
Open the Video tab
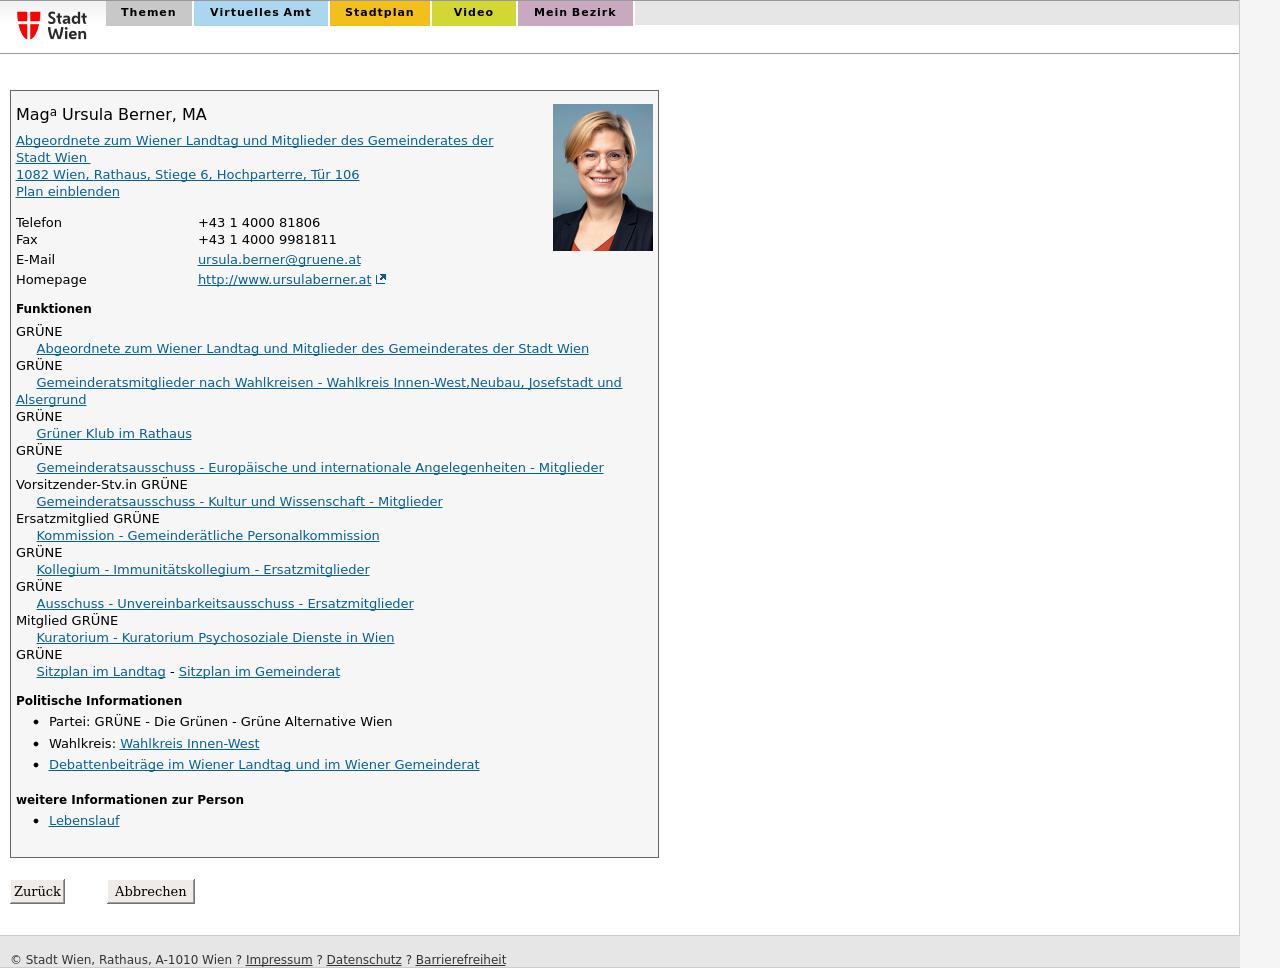point(473,13)
